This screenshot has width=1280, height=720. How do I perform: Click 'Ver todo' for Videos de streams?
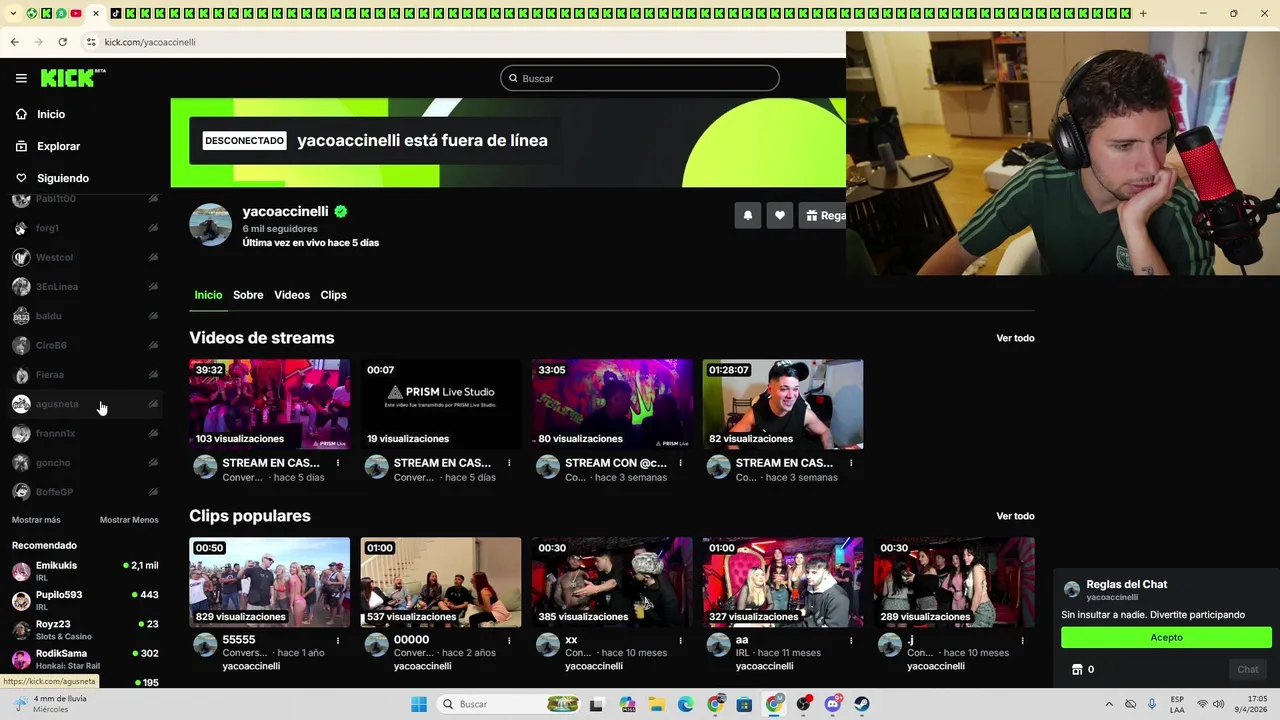(1015, 338)
